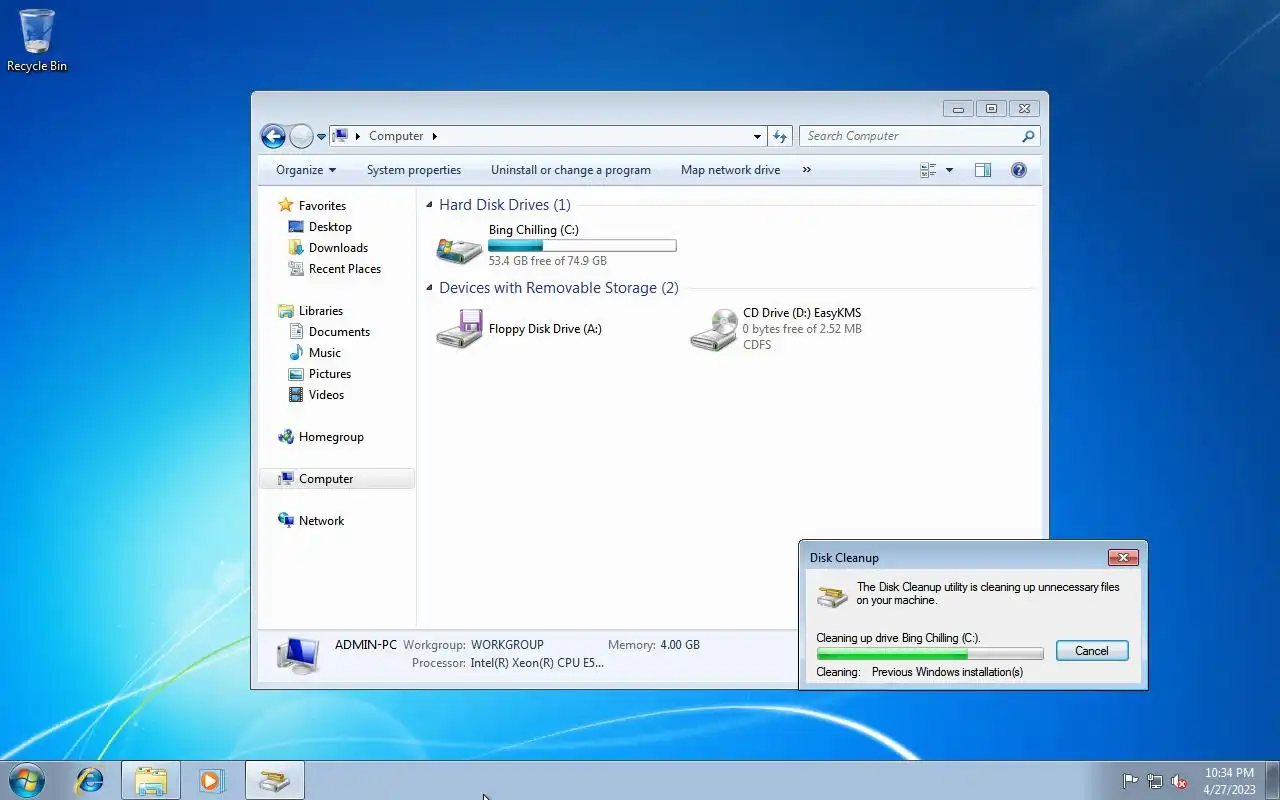This screenshot has height=800, width=1280.
Task: Click Uninstall or change a program
Action: 571,170
